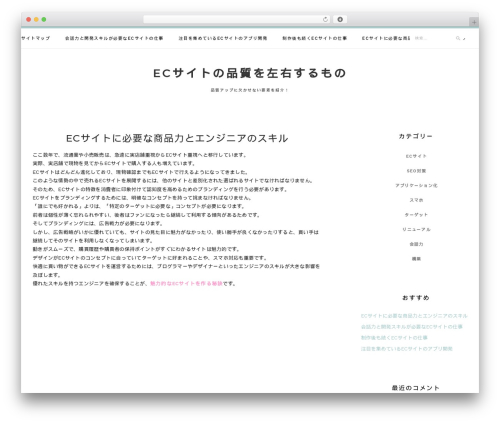Open recommended post ECサイトに必要な商品力とエンジニアのスキル
The image size is (500, 423).
414,316
